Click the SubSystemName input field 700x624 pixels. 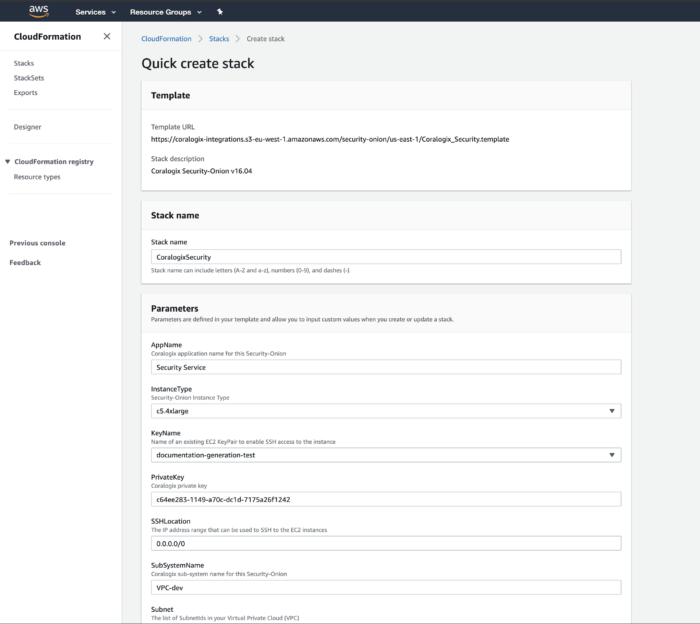pyautogui.click(x=386, y=587)
